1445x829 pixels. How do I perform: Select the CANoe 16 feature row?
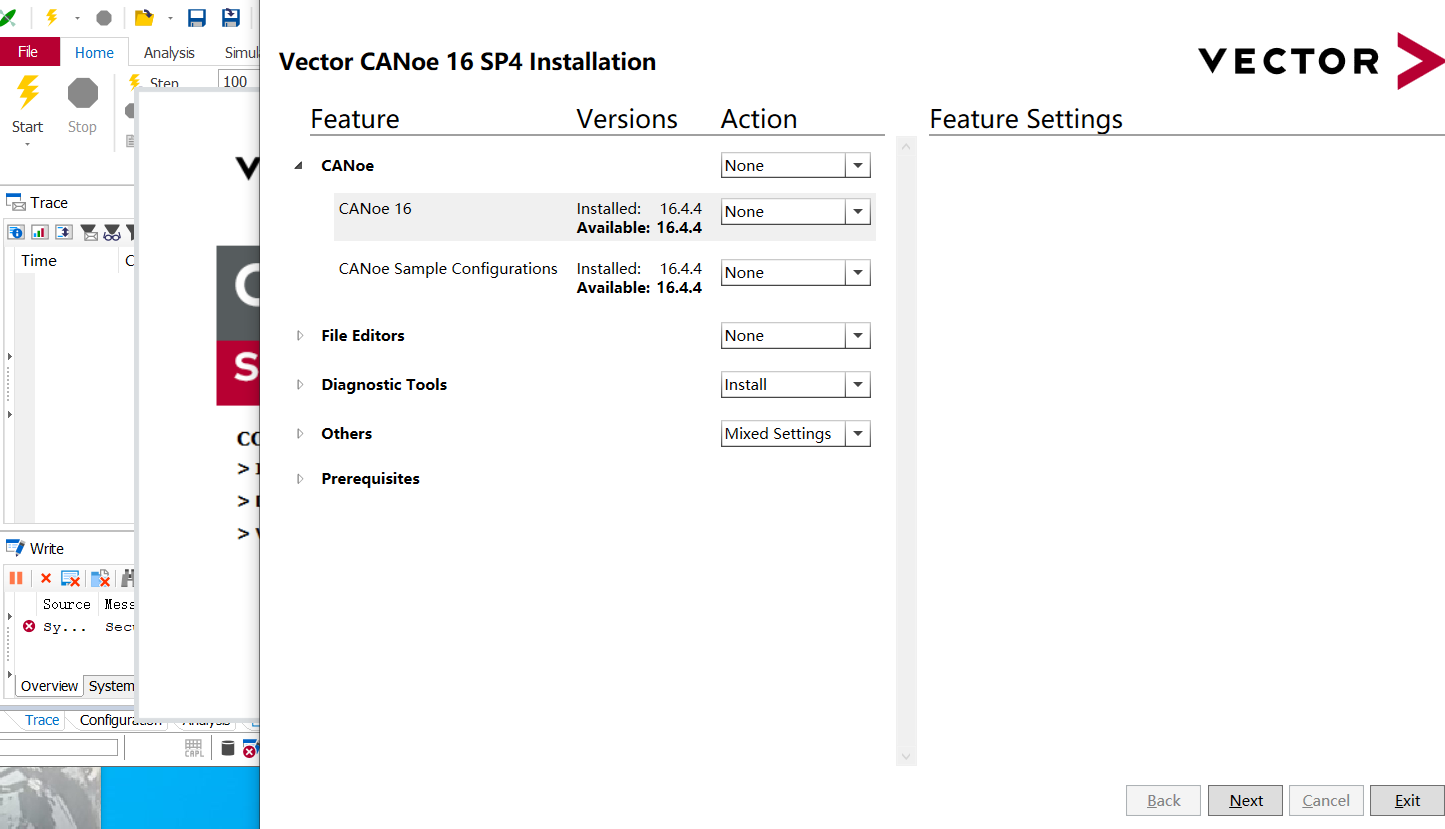tap(605, 217)
